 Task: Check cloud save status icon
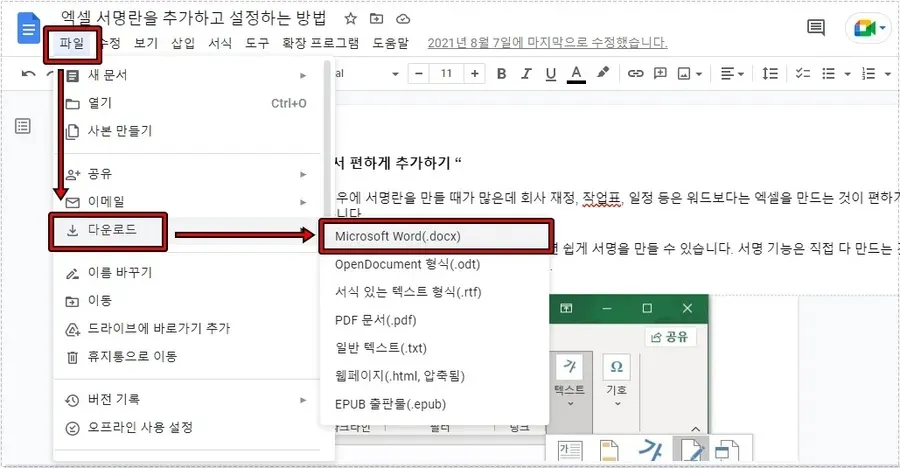point(403,19)
